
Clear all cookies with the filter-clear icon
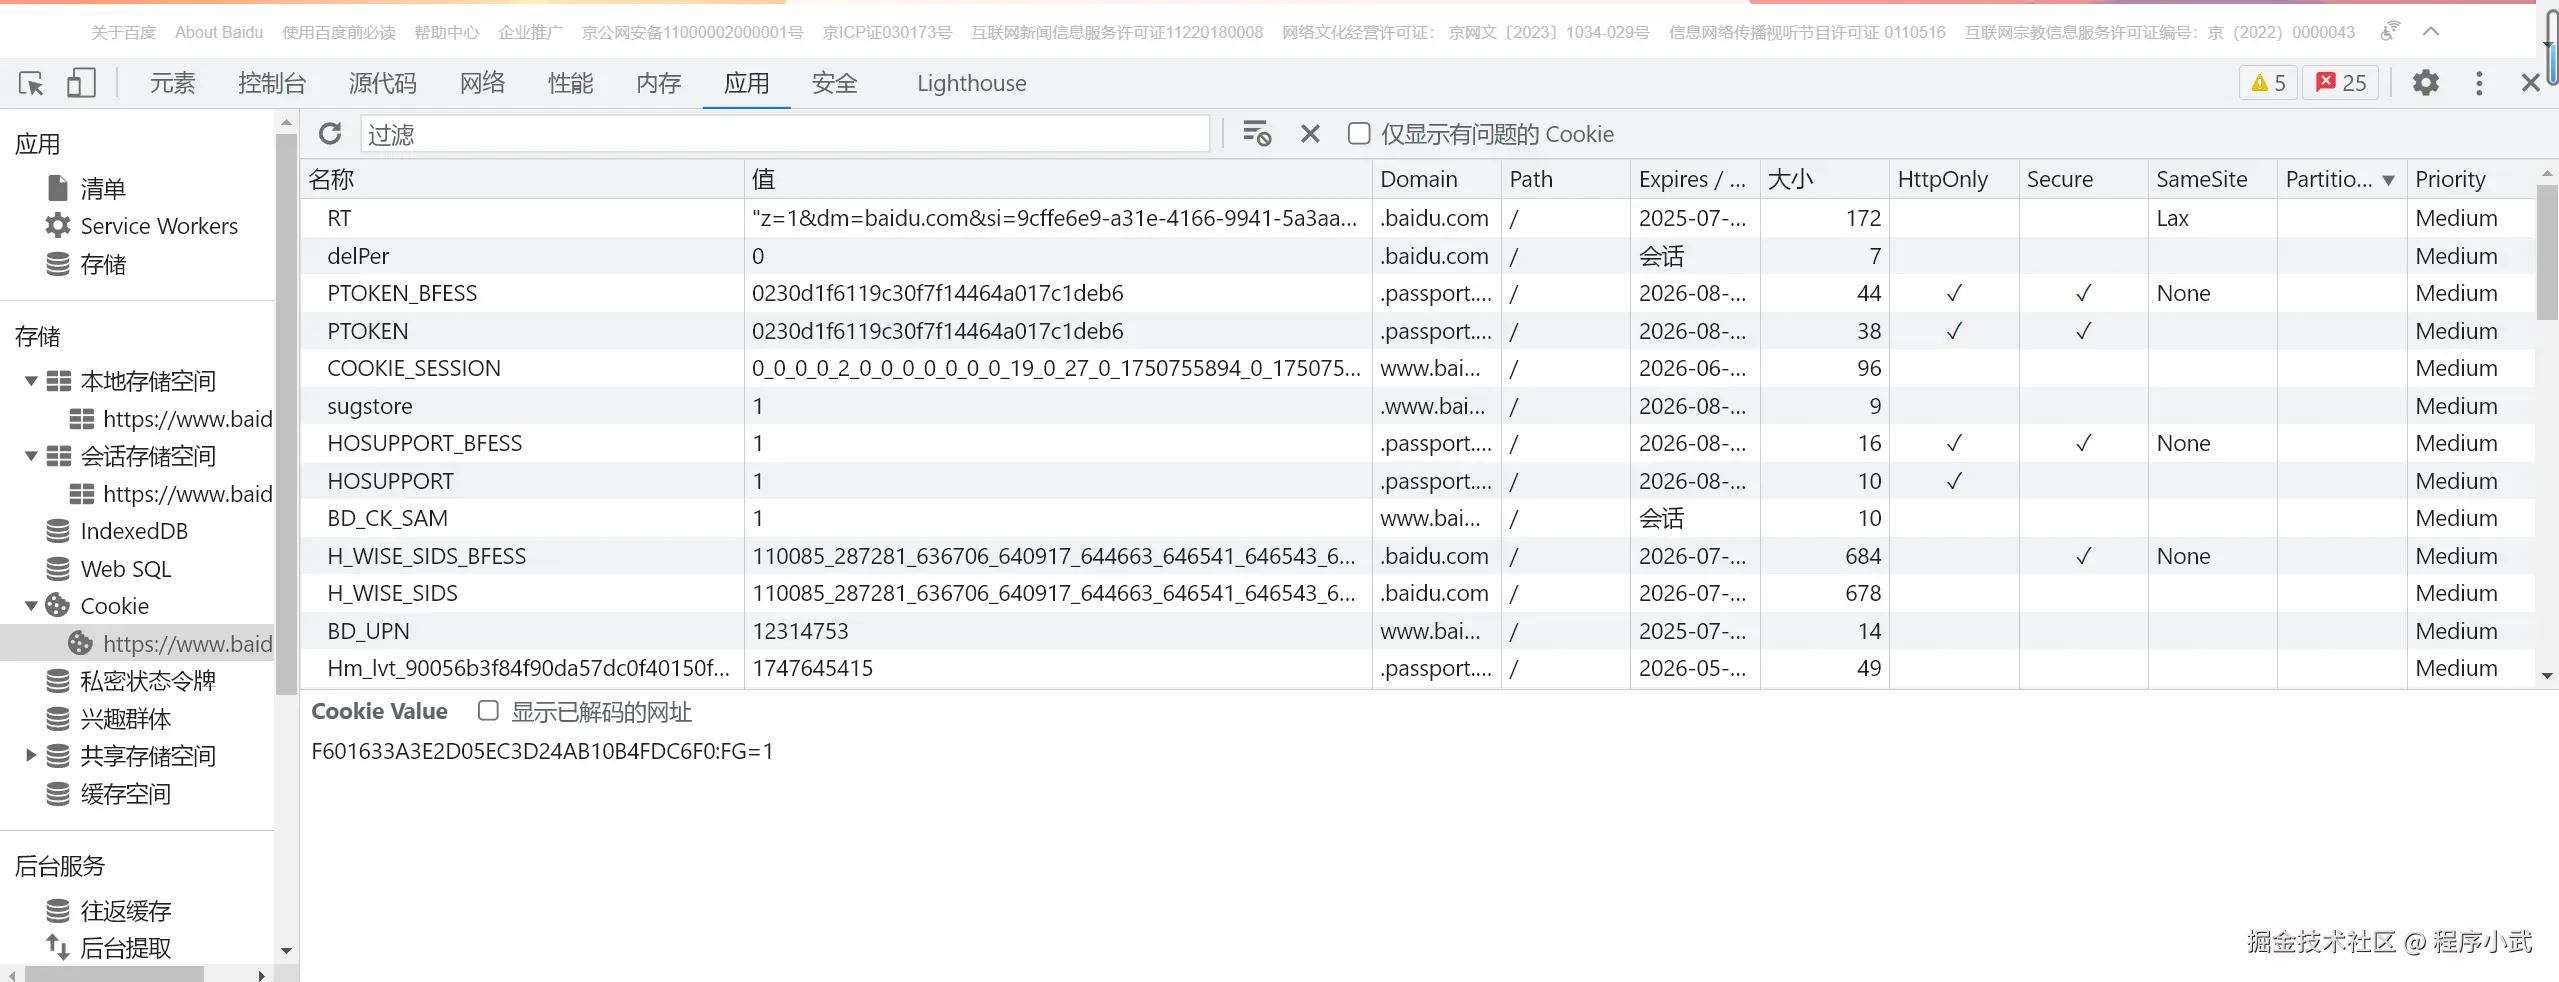pos(1256,133)
